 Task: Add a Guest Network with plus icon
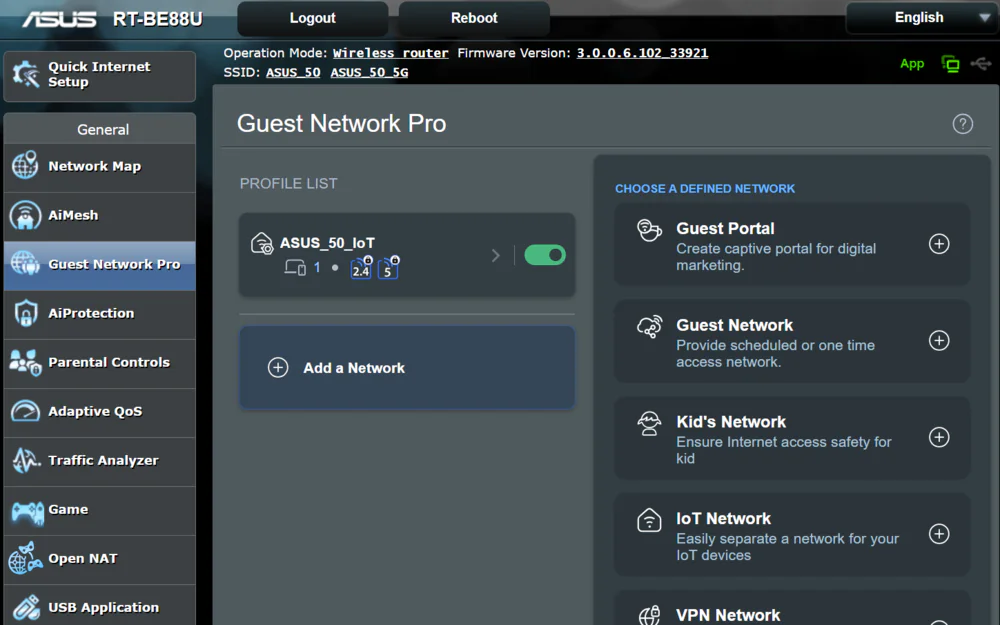tap(939, 341)
